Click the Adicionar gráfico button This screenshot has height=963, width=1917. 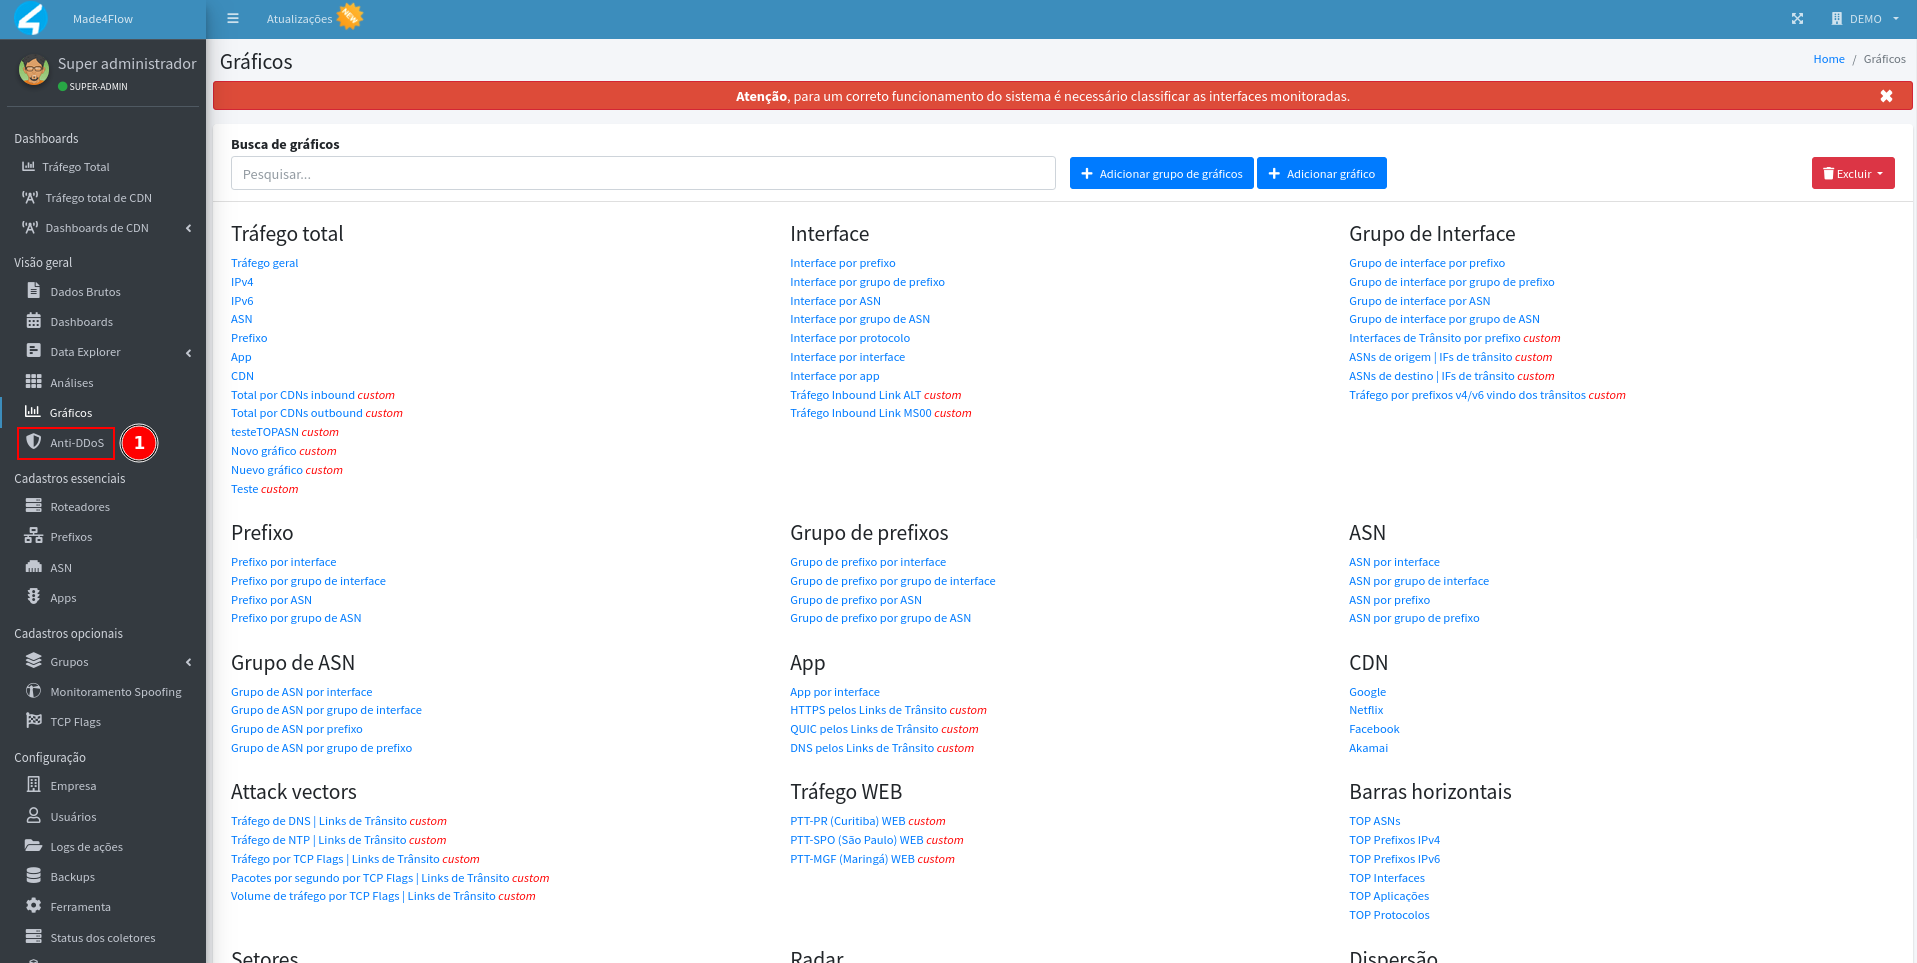(1322, 172)
